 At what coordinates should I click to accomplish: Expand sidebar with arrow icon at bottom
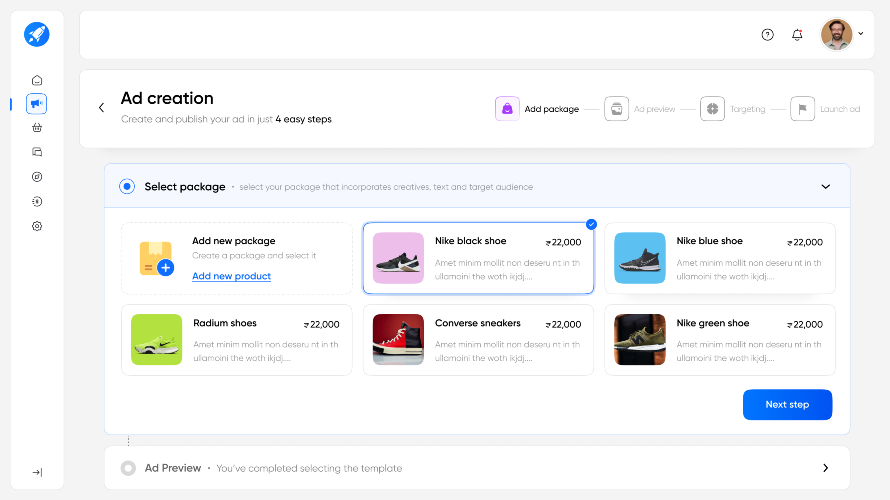[37, 472]
